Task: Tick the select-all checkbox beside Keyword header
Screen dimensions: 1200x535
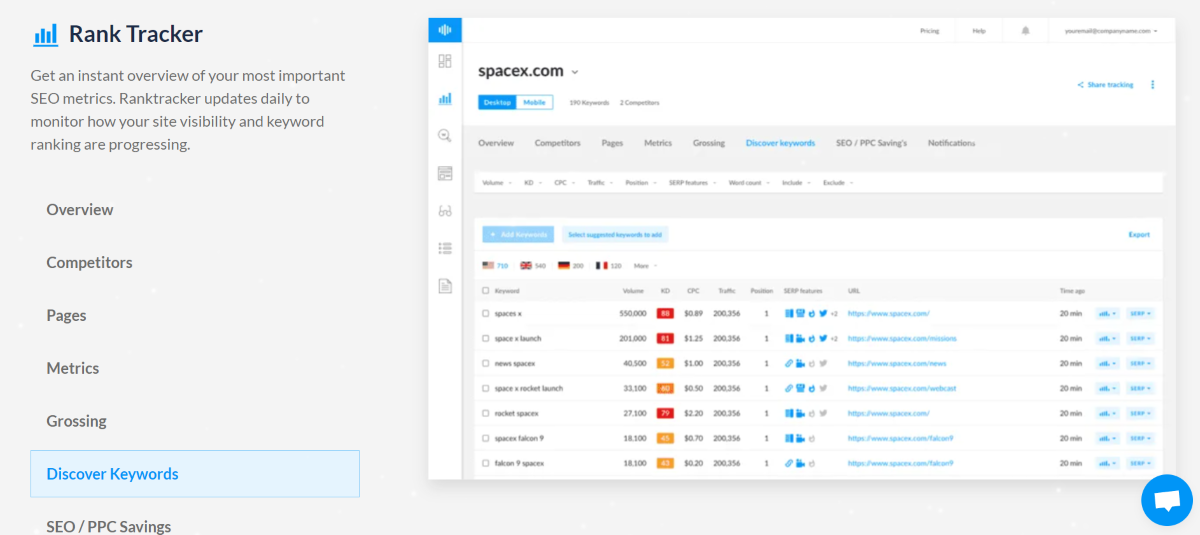Action: pyautogui.click(x=486, y=291)
